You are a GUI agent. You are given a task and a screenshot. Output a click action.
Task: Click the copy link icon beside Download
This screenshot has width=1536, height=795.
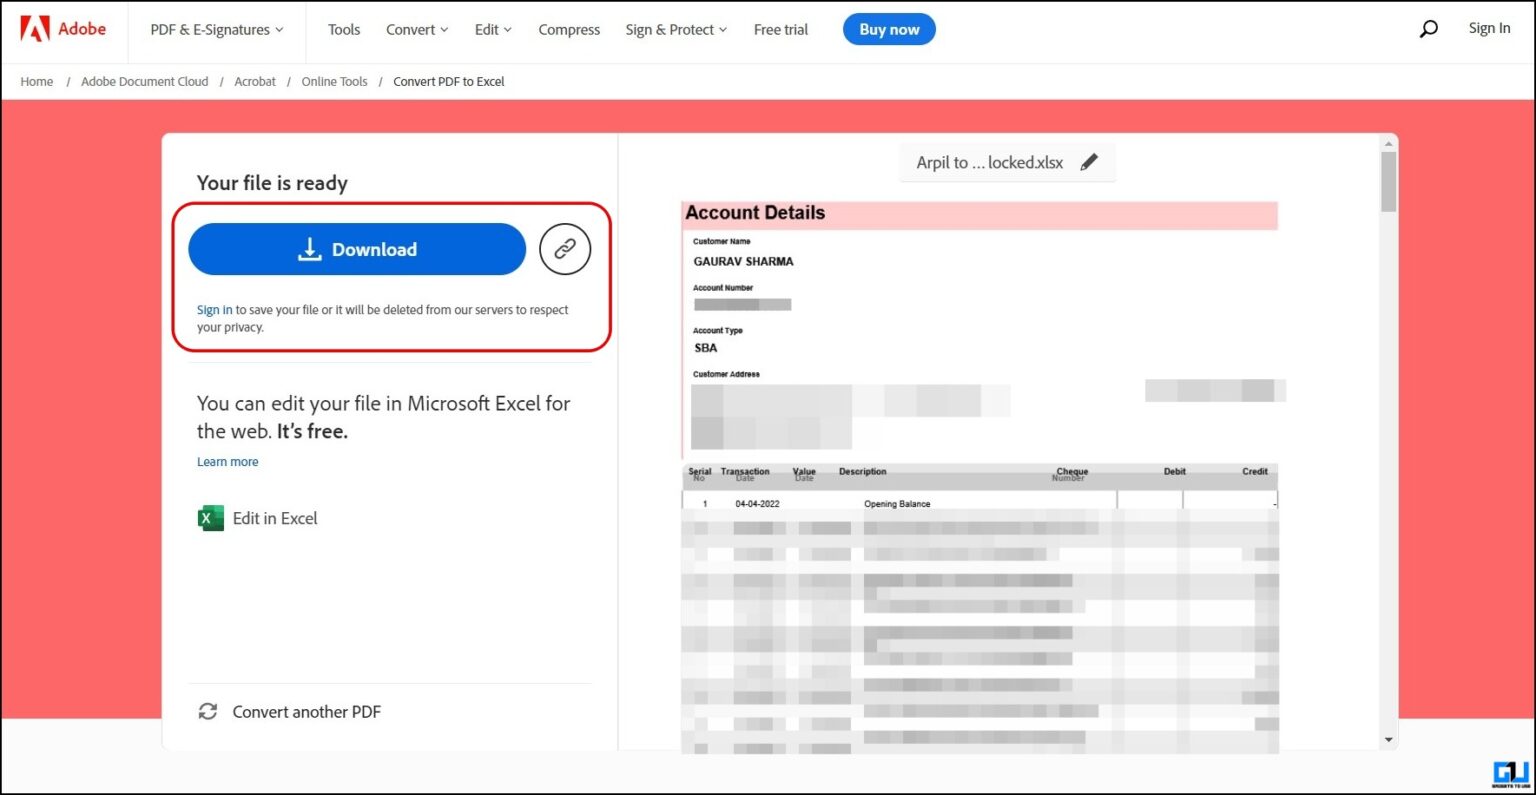565,249
